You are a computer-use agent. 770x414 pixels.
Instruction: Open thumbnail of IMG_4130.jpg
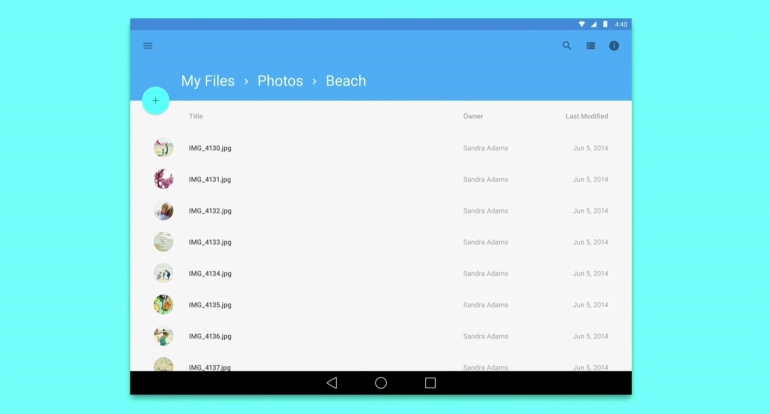click(163, 148)
